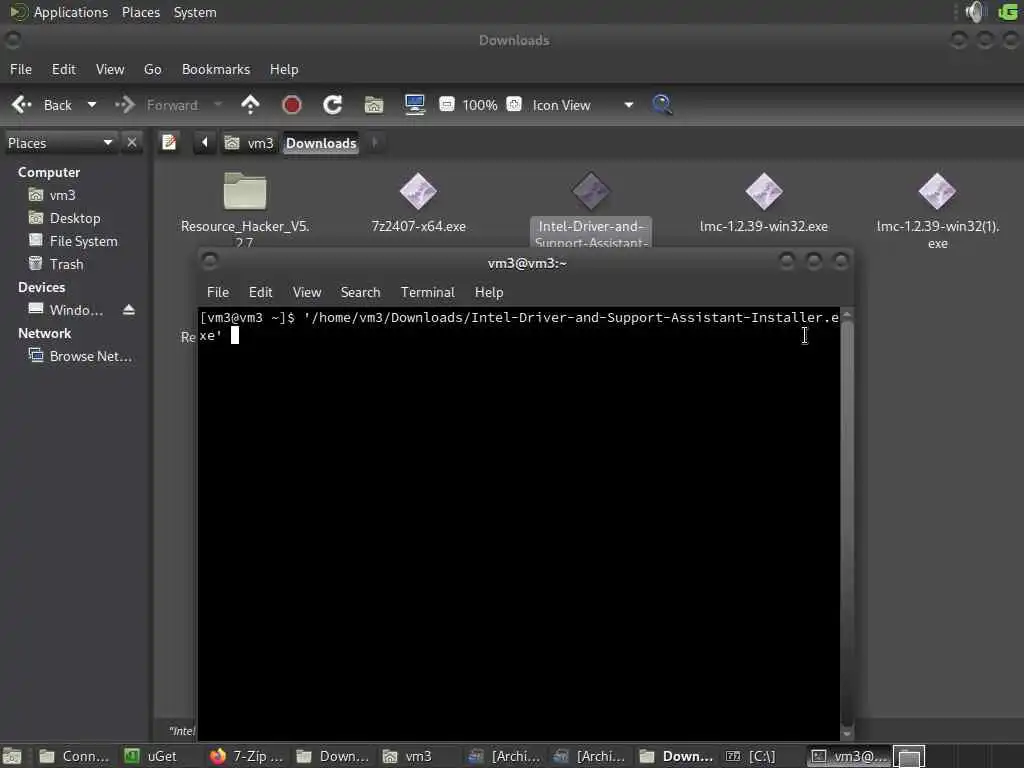Close the Places sidebar pane
The width and height of the screenshot is (1024, 768).
(132, 142)
